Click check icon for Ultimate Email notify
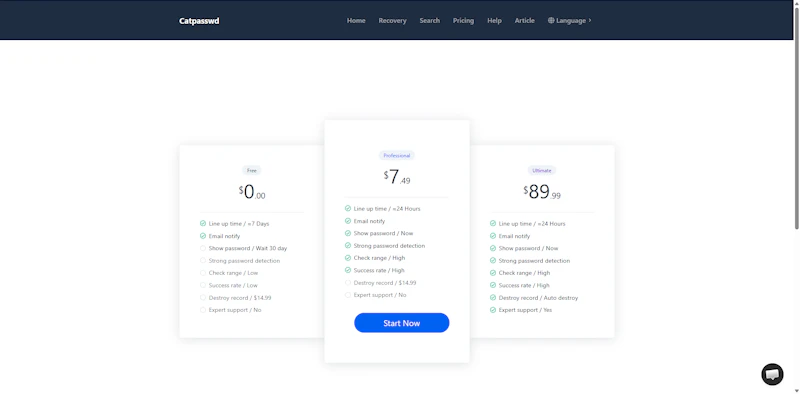The width and height of the screenshot is (800, 394). (x=493, y=236)
